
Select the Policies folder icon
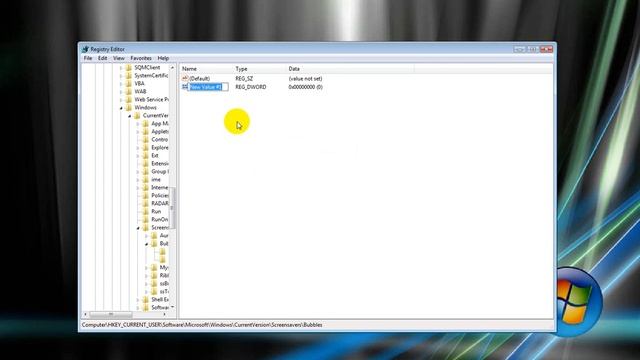tap(146, 196)
